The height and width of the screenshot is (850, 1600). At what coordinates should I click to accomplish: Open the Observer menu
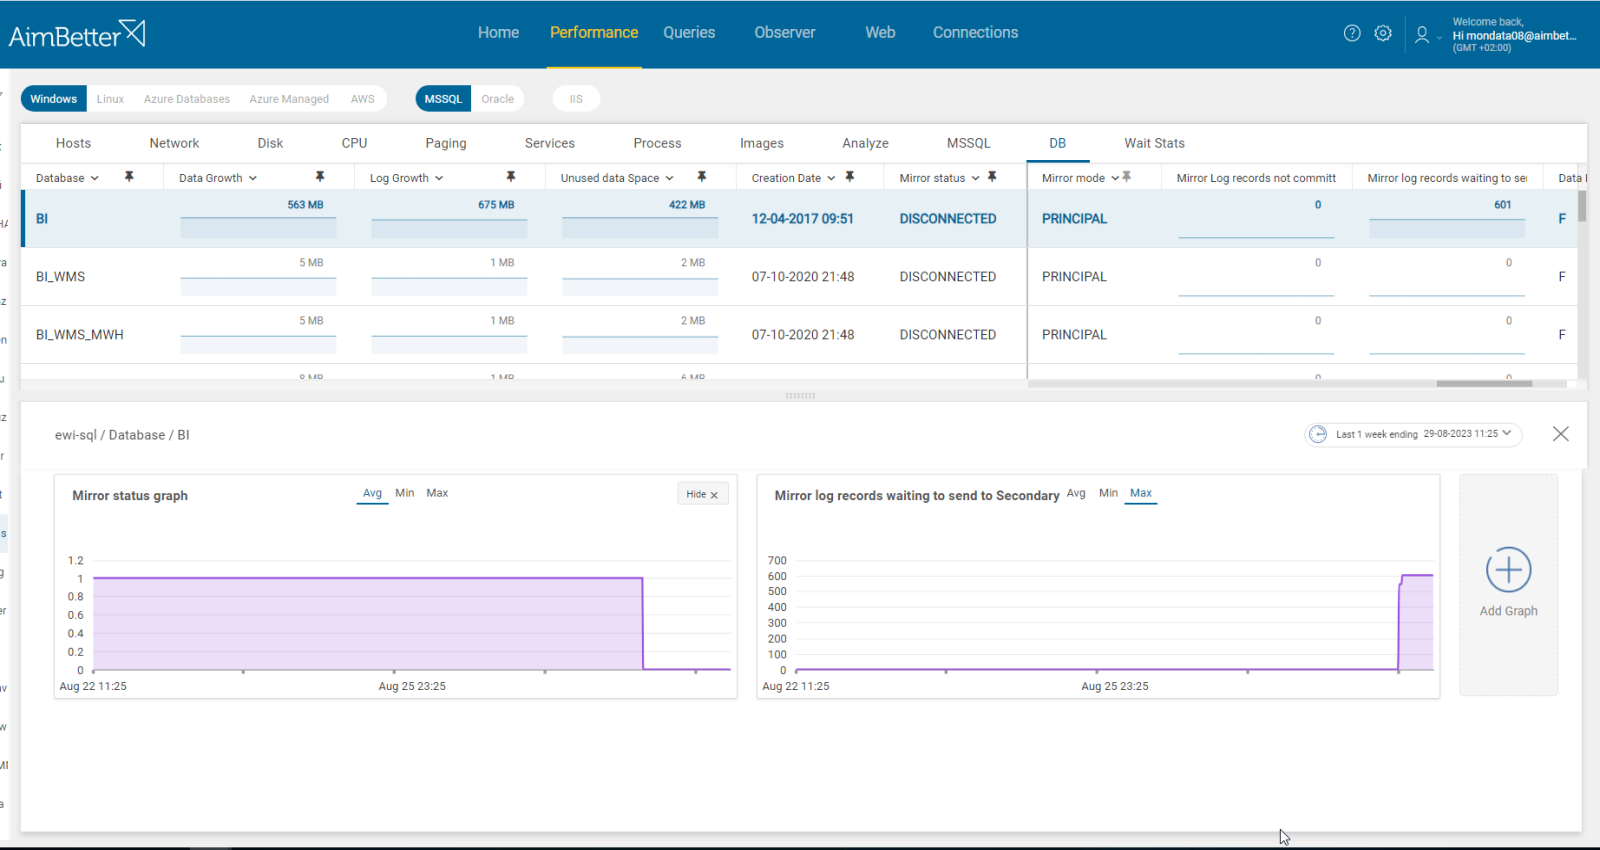(x=785, y=33)
